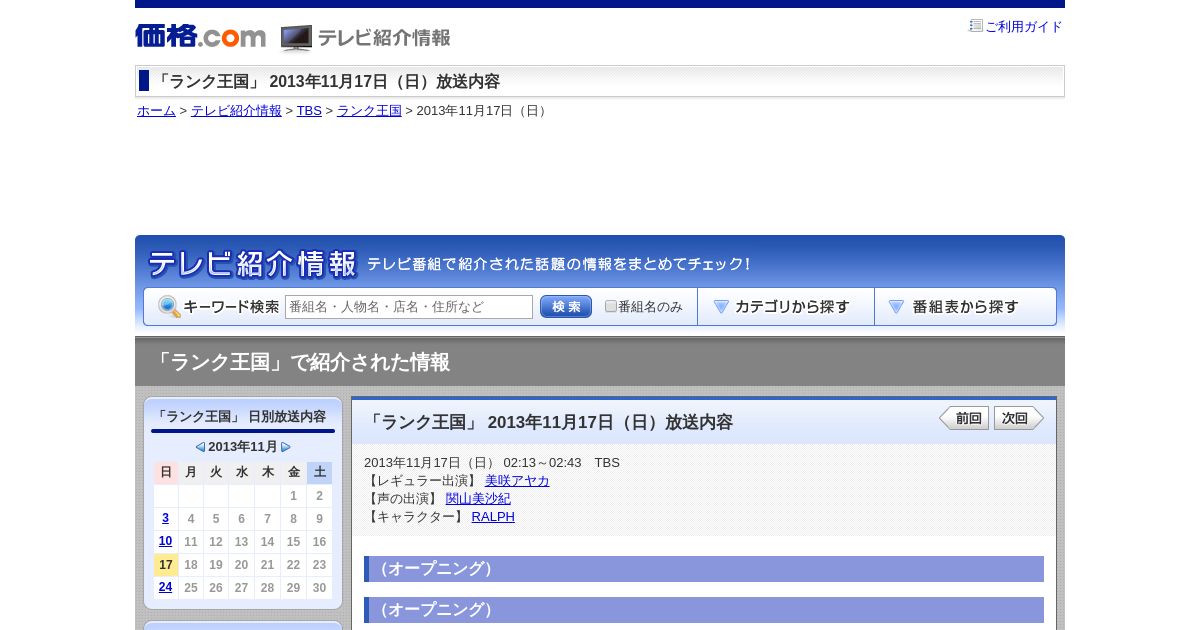Screen dimensions: 1200x630
Task: Open the 関山美沙紀 voice cast link
Action: (478, 499)
